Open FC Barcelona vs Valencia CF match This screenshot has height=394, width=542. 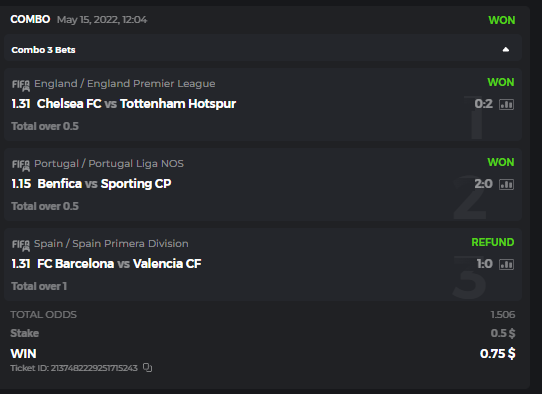119,264
